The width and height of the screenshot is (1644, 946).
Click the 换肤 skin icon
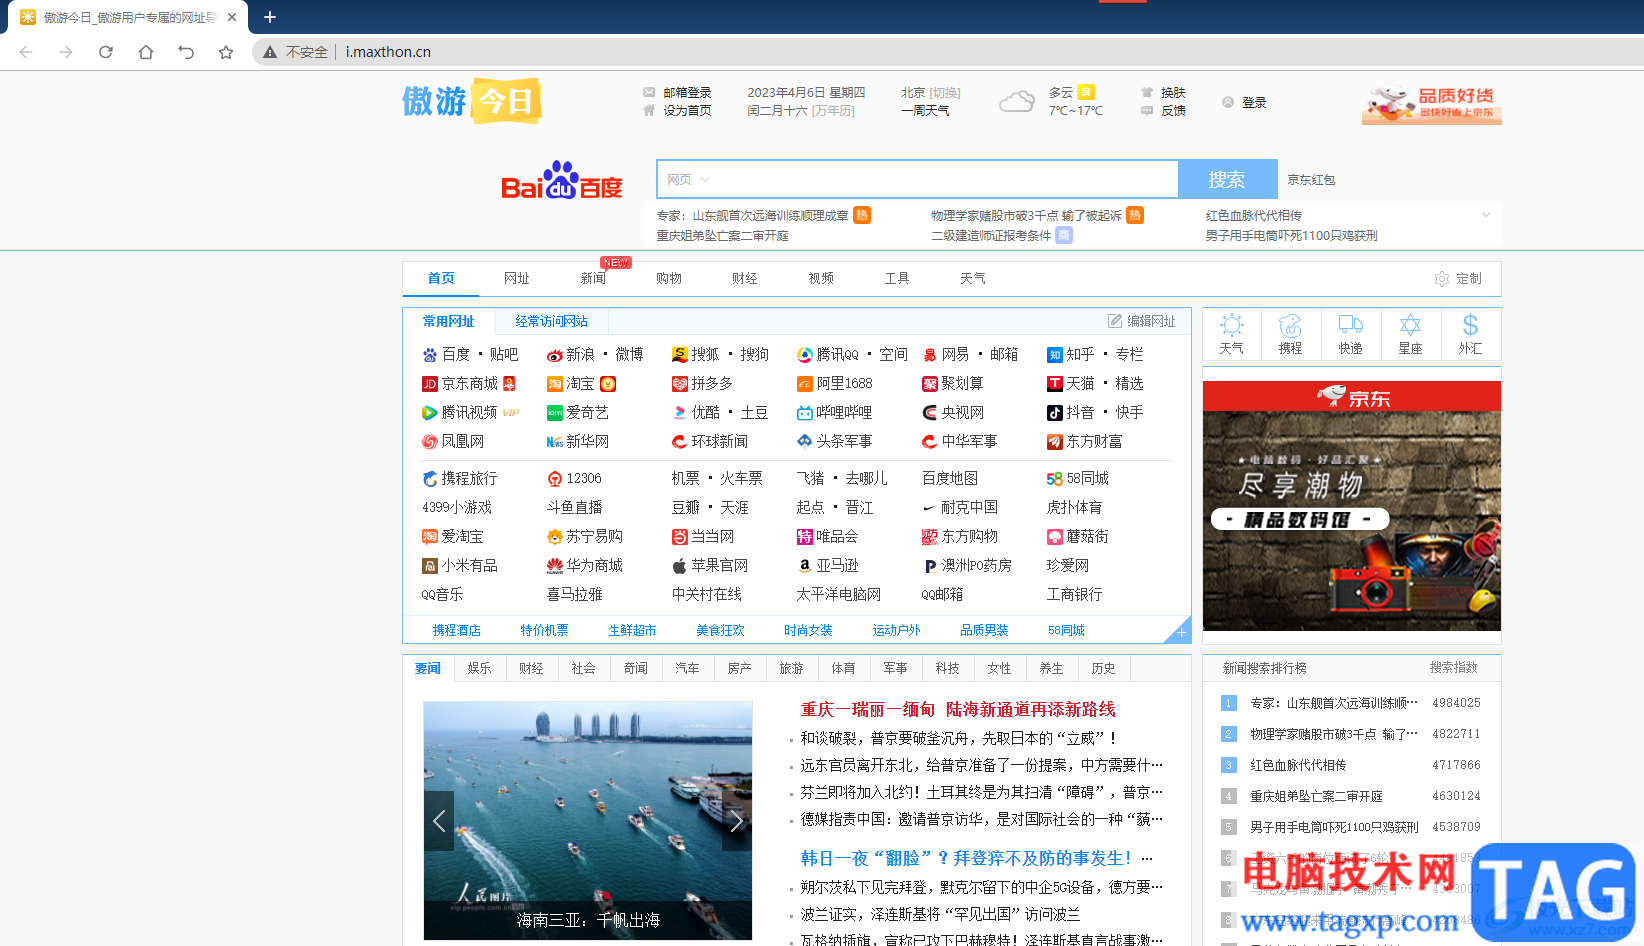(x=1147, y=92)
